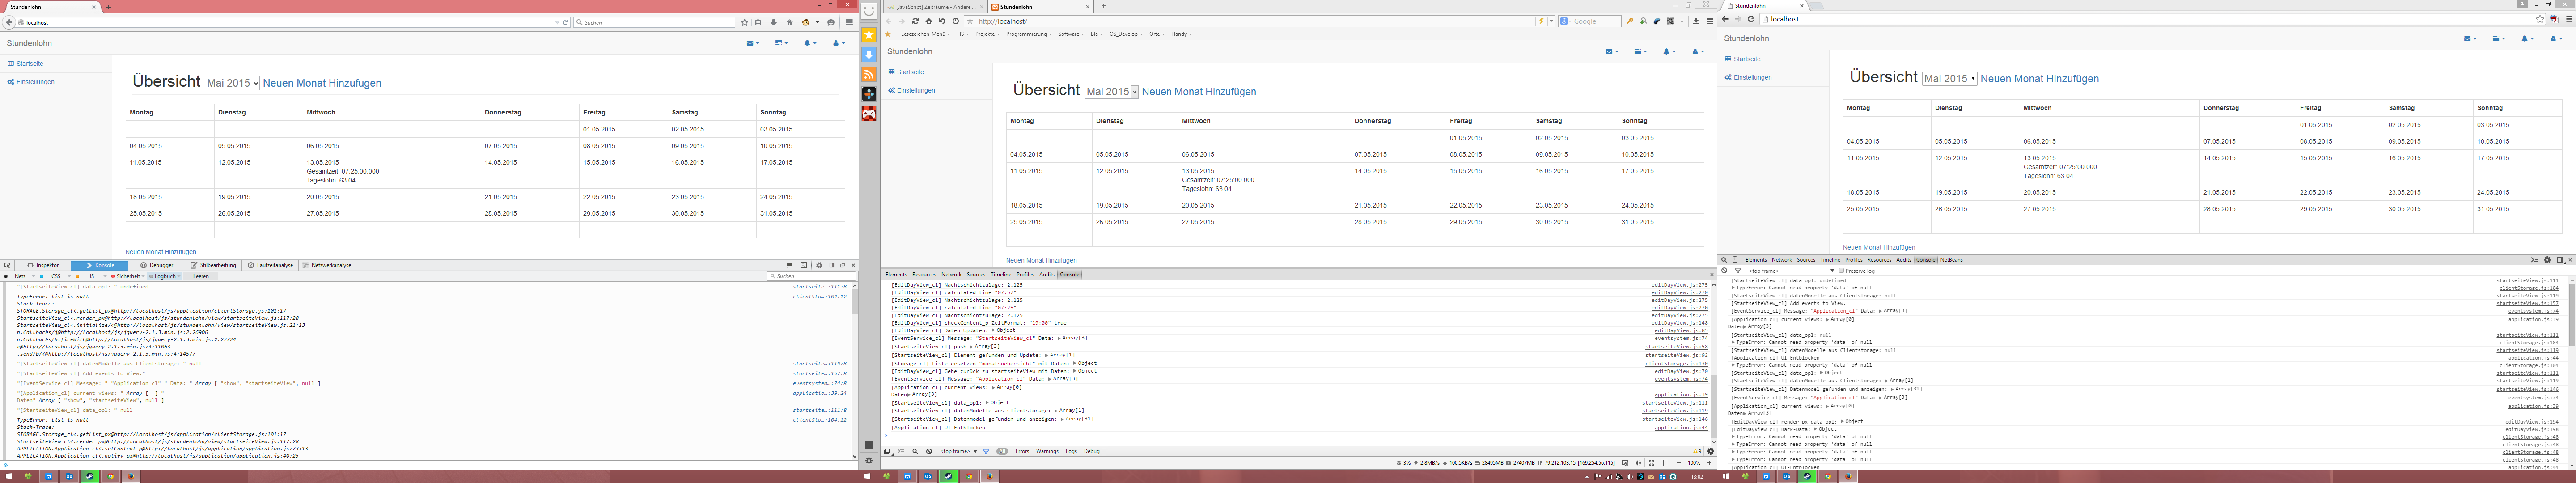Click the yellow star icon in Opera sidebar
The height and width of the screenshot is (483, 2576).
(x=869, y=35)
